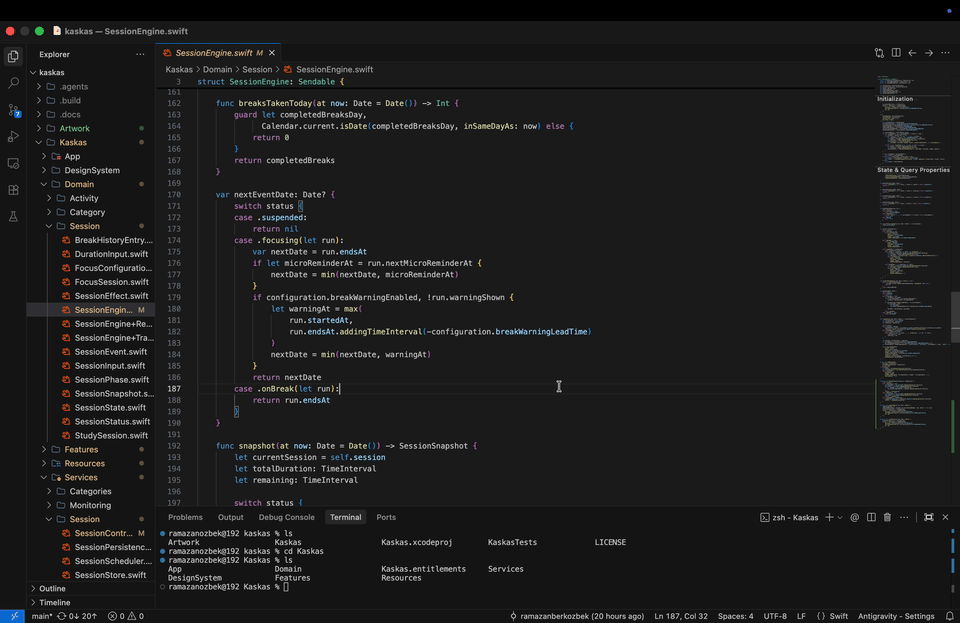Screen dimensions: 960x623
Task: Open the Explorer view in activity bar
Action: tap(13, 56)
